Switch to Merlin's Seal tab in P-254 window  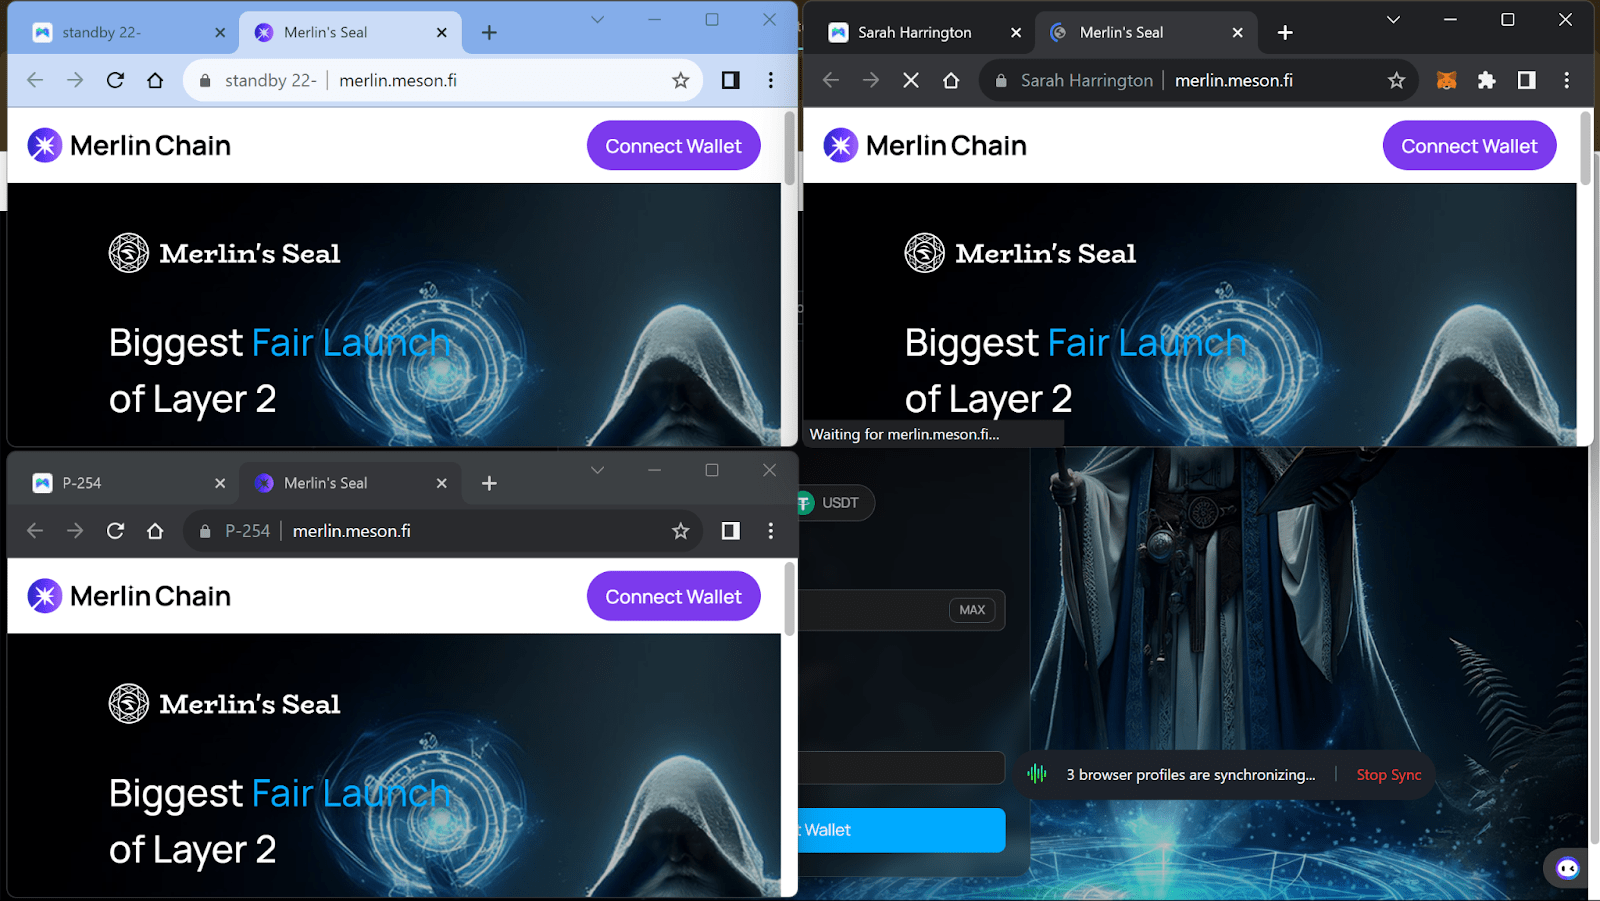pos(350,483)
